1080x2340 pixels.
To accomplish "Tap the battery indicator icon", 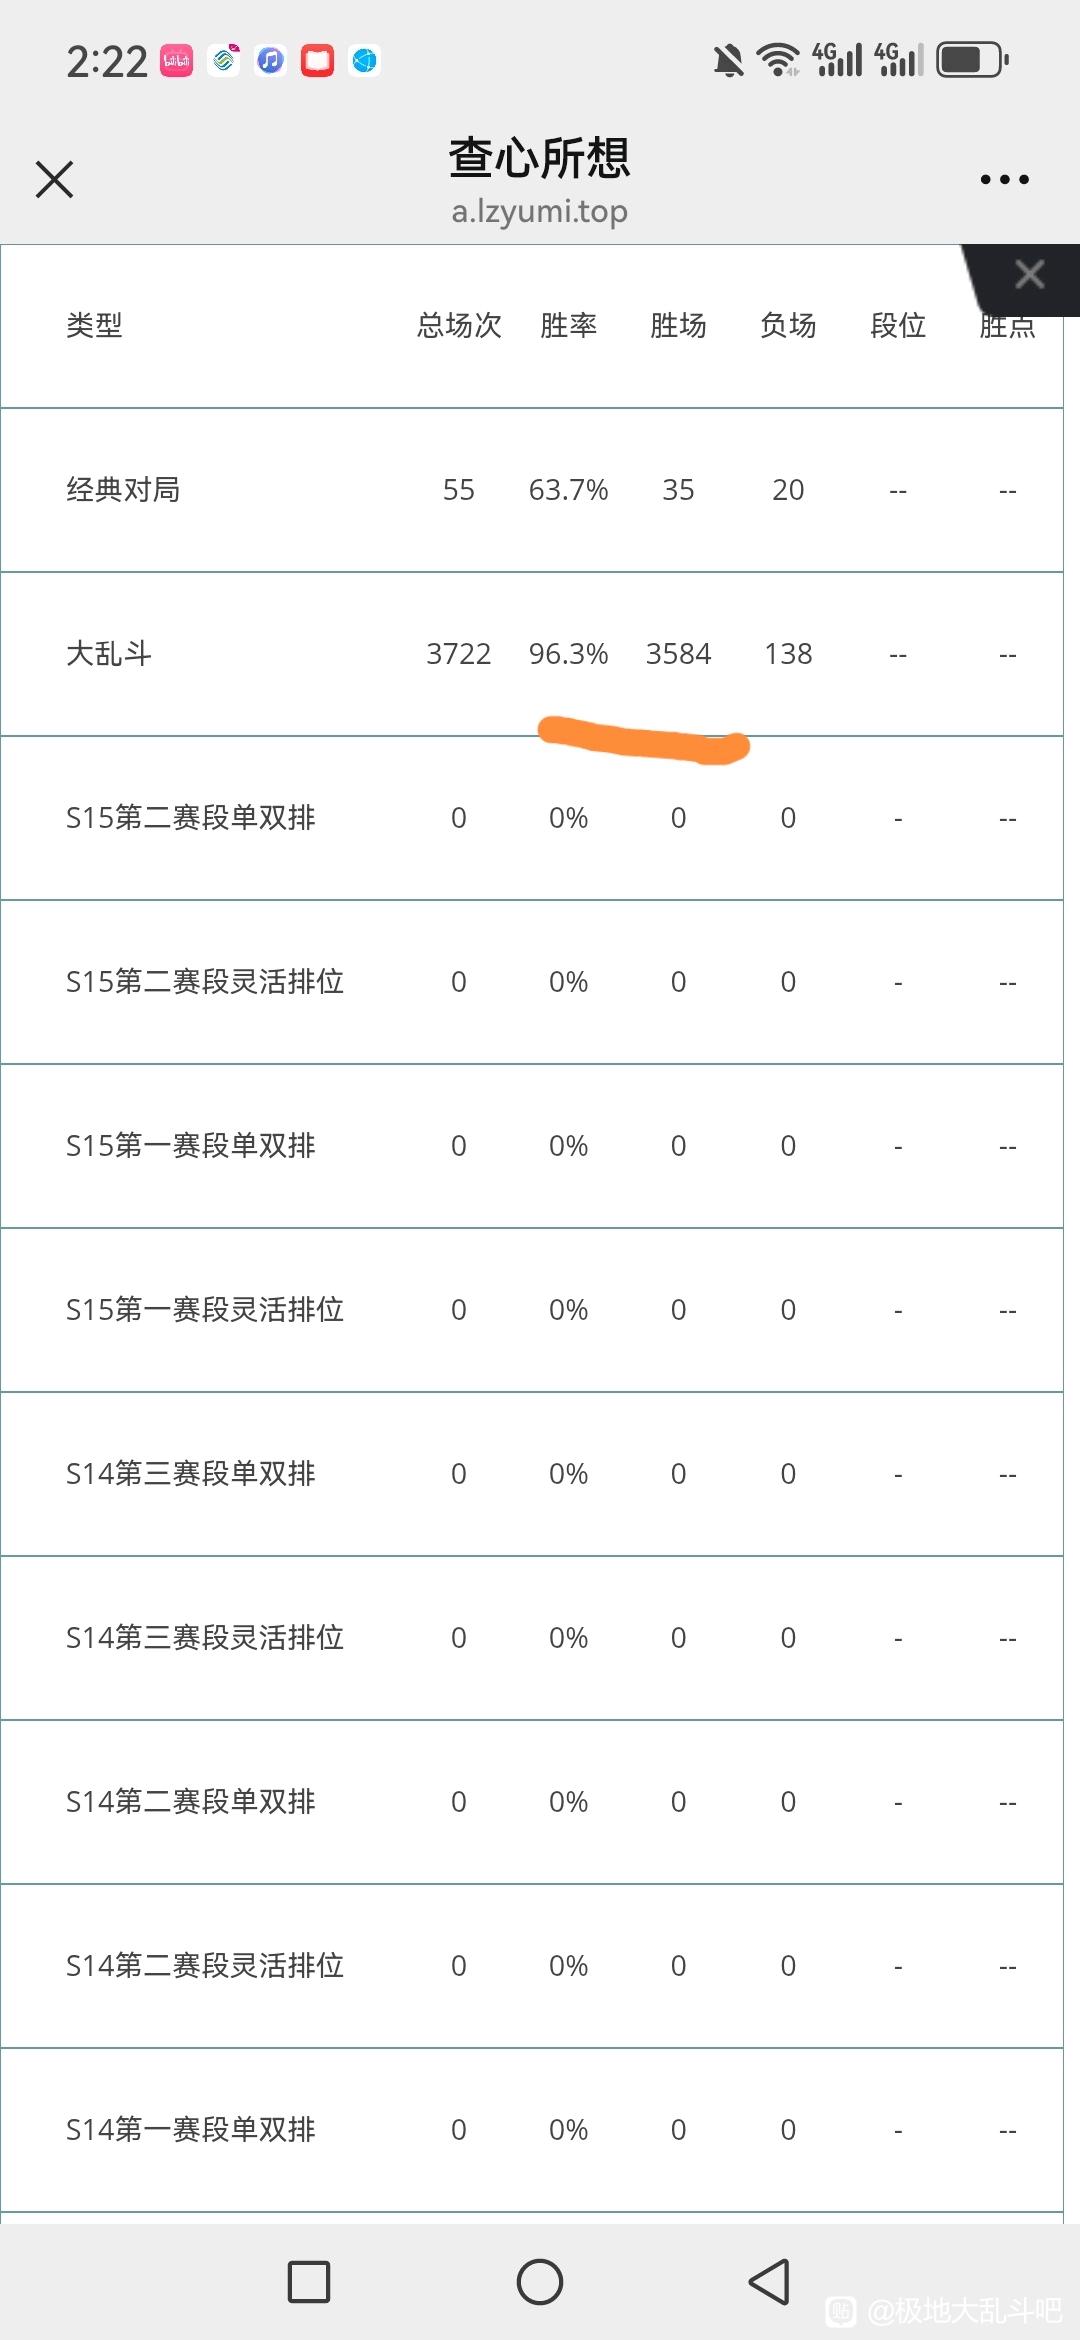I will (x=972, y=60).
